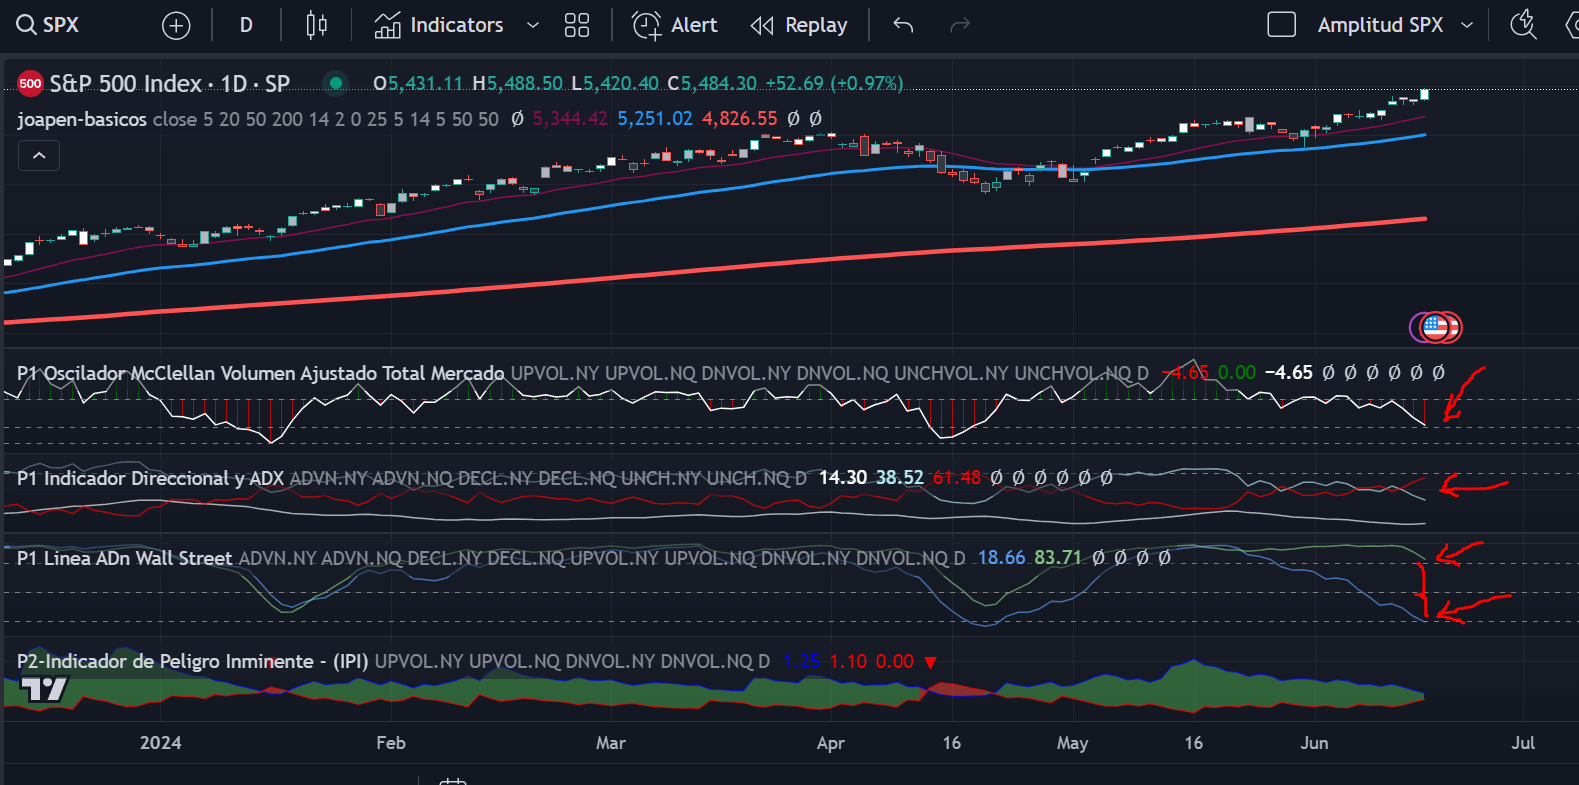Click the Feb label on time axis
Screen dimensions: 1579x785
(391, 743)
